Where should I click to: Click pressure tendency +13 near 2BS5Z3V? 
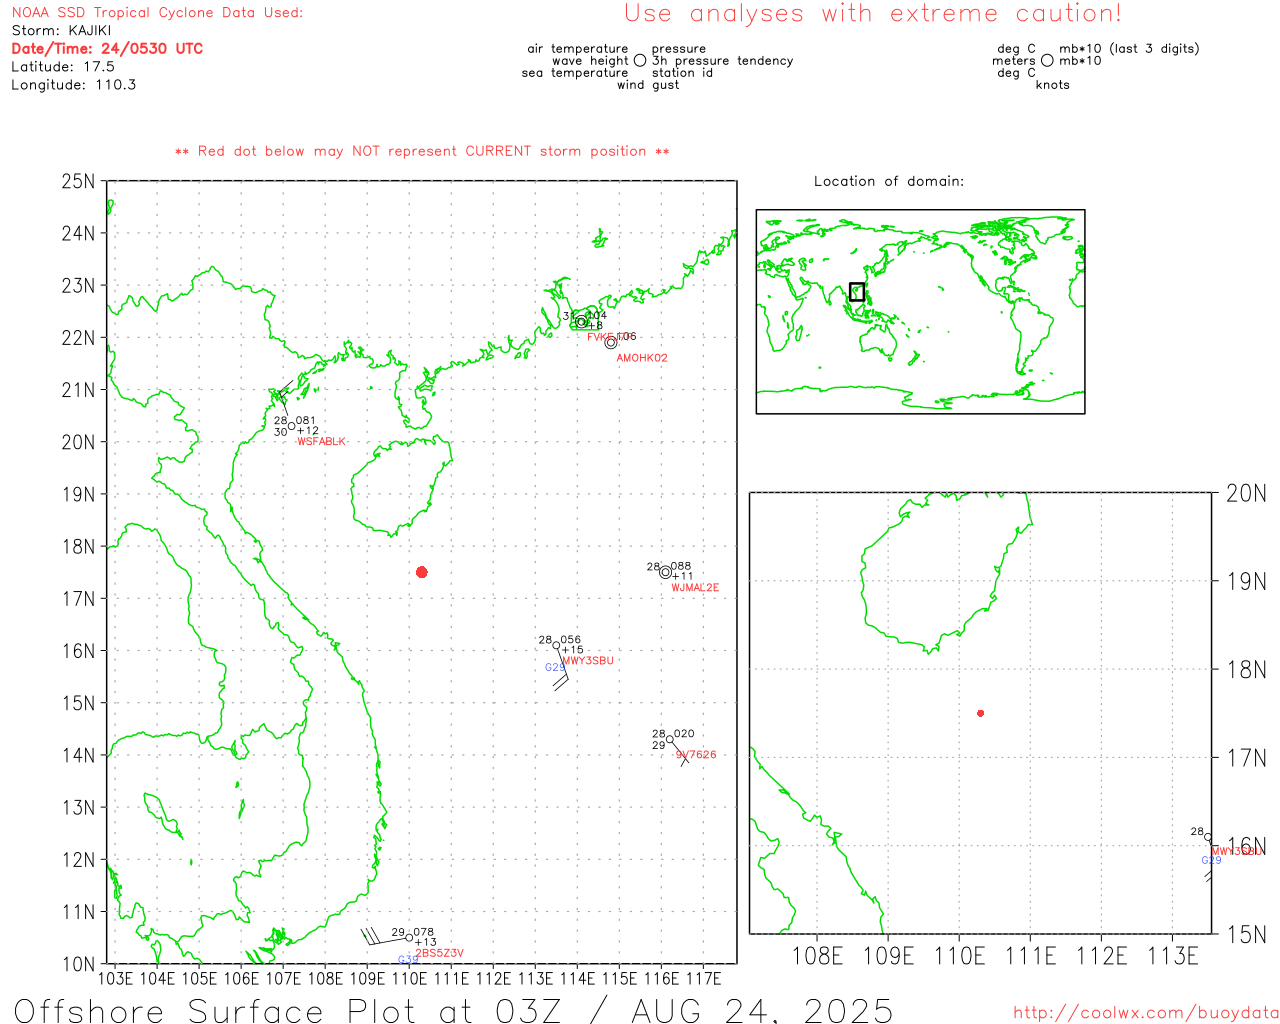(x=426, y=942)
